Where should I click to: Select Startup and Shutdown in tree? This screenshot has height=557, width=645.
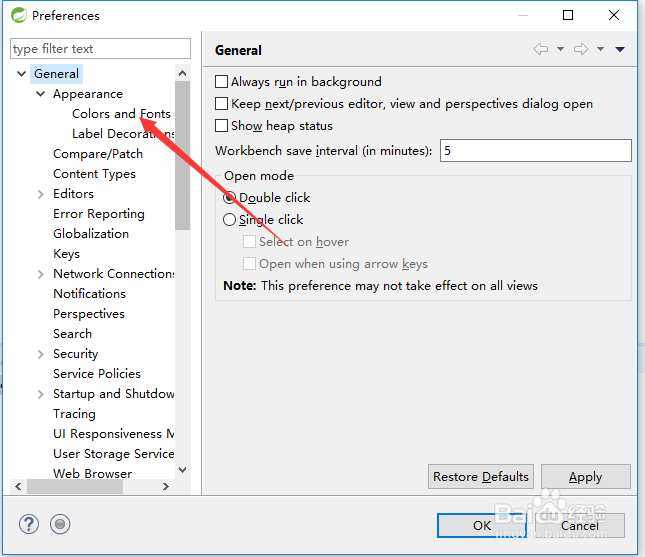[114, 394]
